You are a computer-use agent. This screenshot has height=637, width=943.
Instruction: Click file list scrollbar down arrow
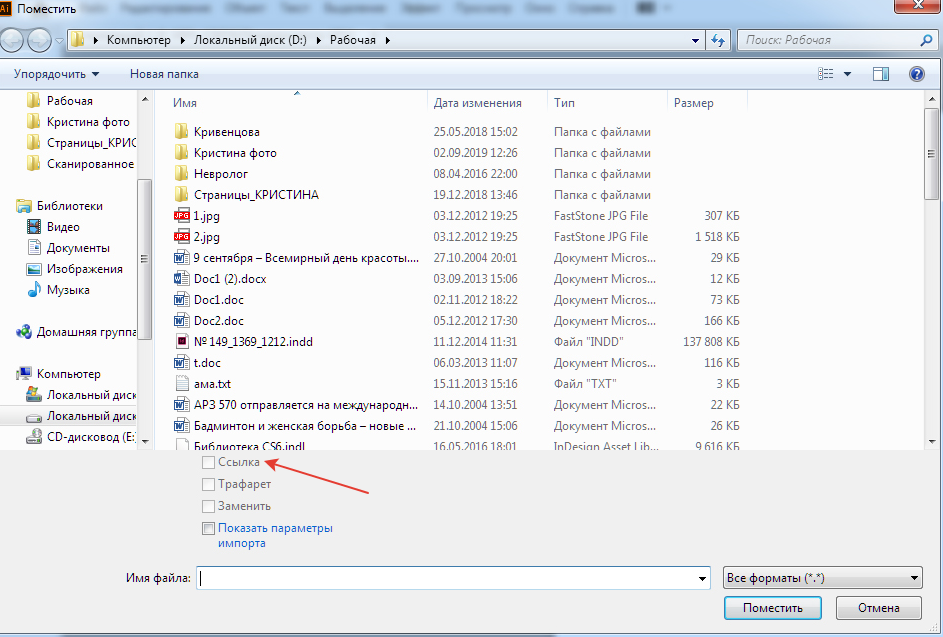point(932,442)
